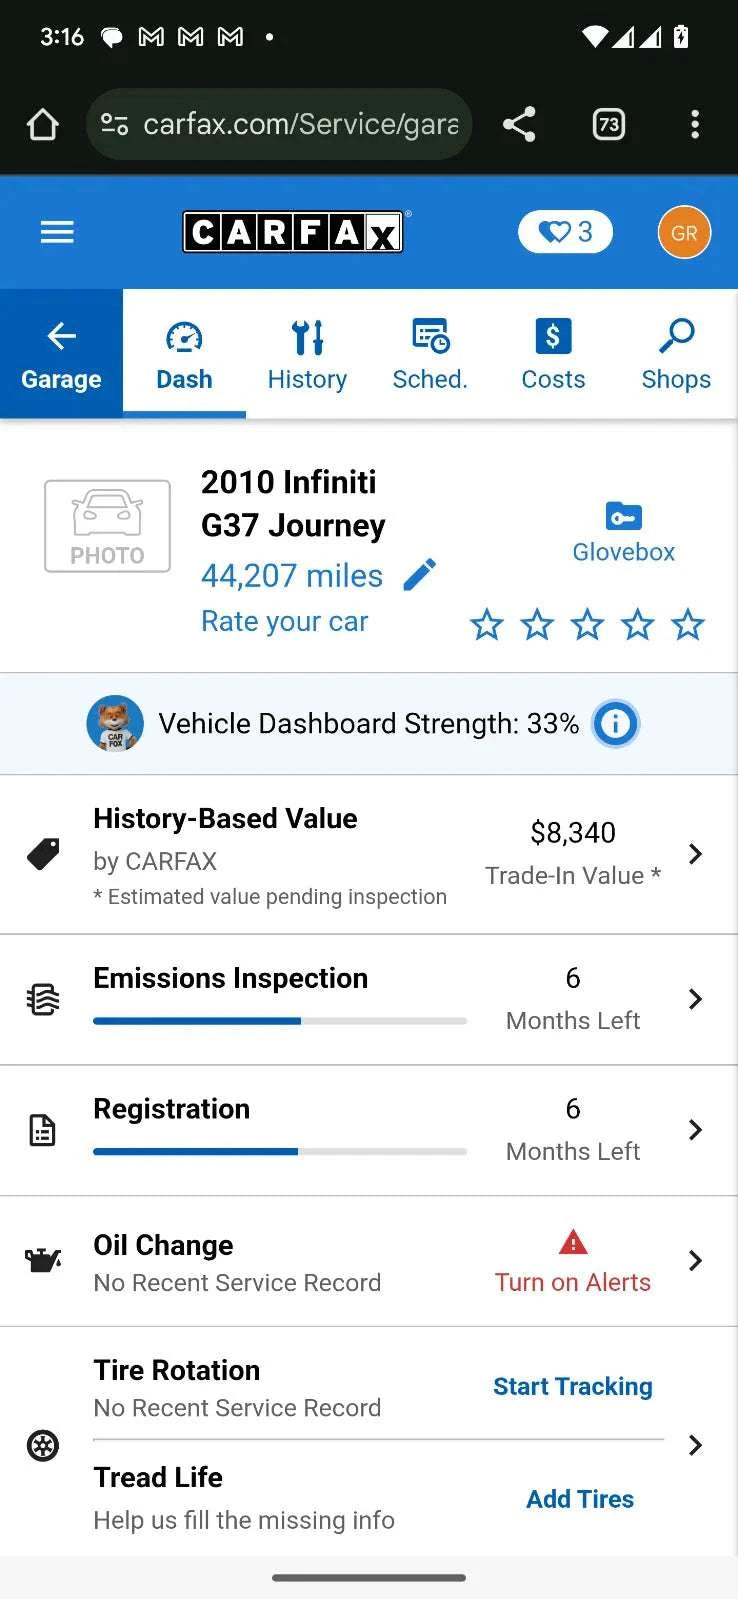Open the browser tab switcher showing 73
The width and height of the screenshot is (738, 1599).
pos(608,124)
